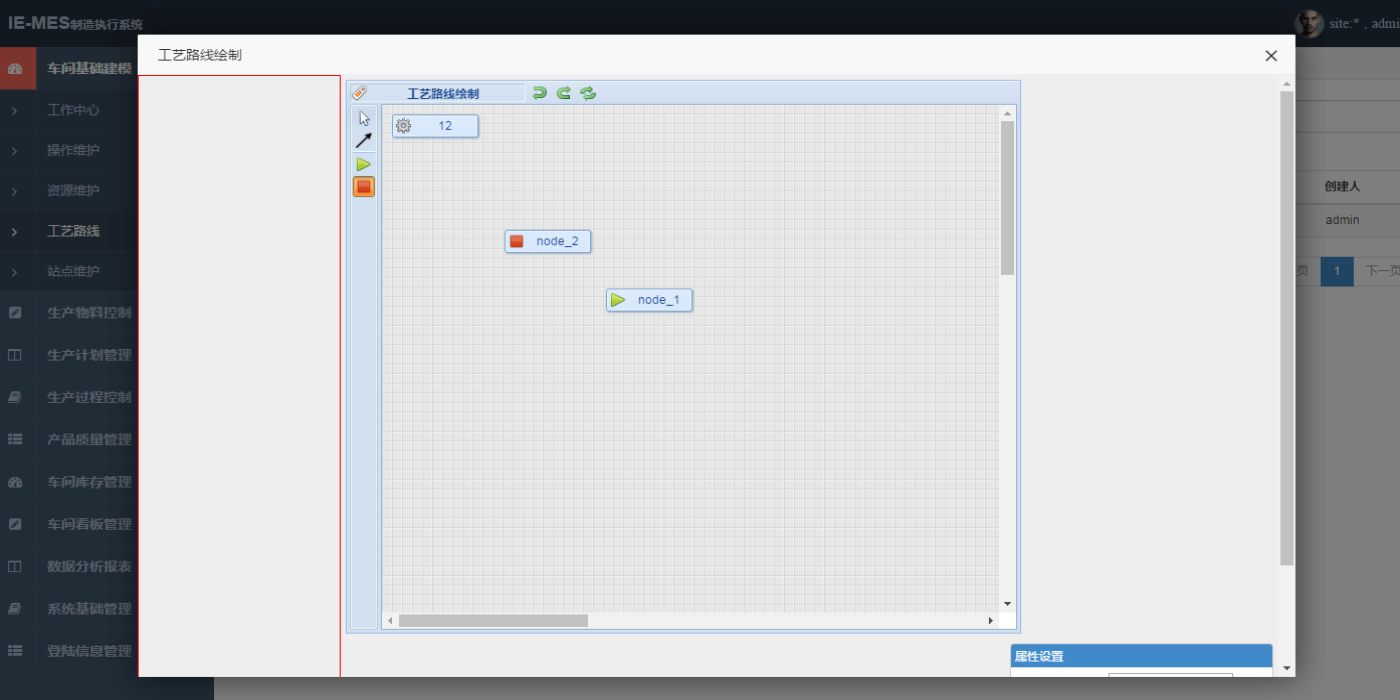The height and width of the screenshot is (700, 1400).
Task: Go to page 1 in pagination
Action: click(x=1337, y=271)
